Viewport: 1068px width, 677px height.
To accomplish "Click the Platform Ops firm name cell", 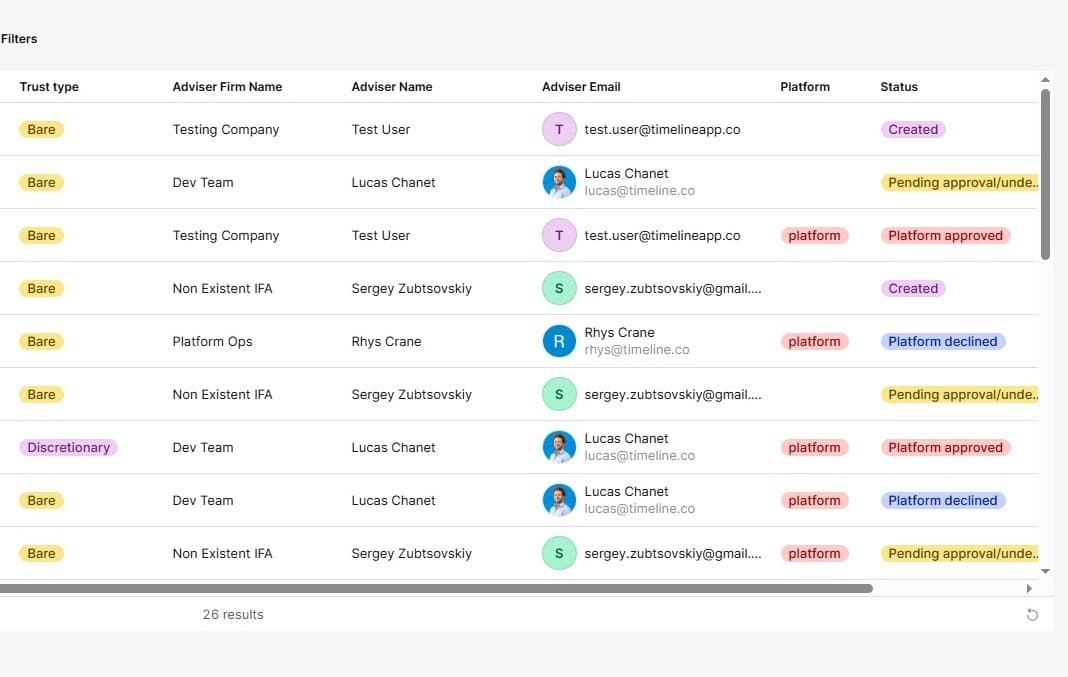I will point(212,341).
